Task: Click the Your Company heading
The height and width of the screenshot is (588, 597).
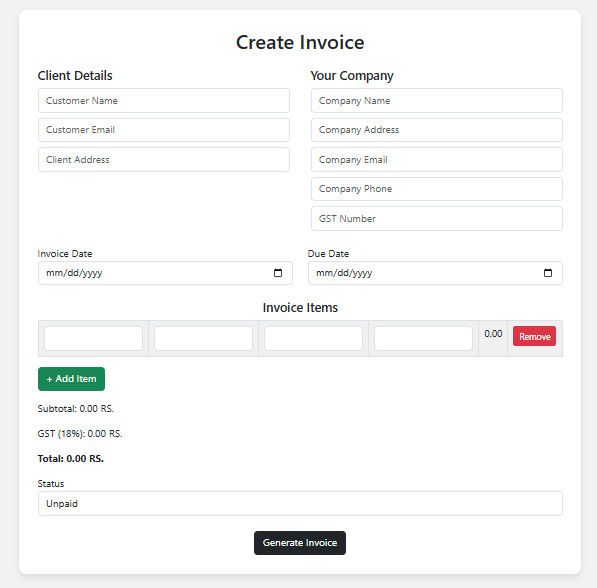Action: pos(352,76)
